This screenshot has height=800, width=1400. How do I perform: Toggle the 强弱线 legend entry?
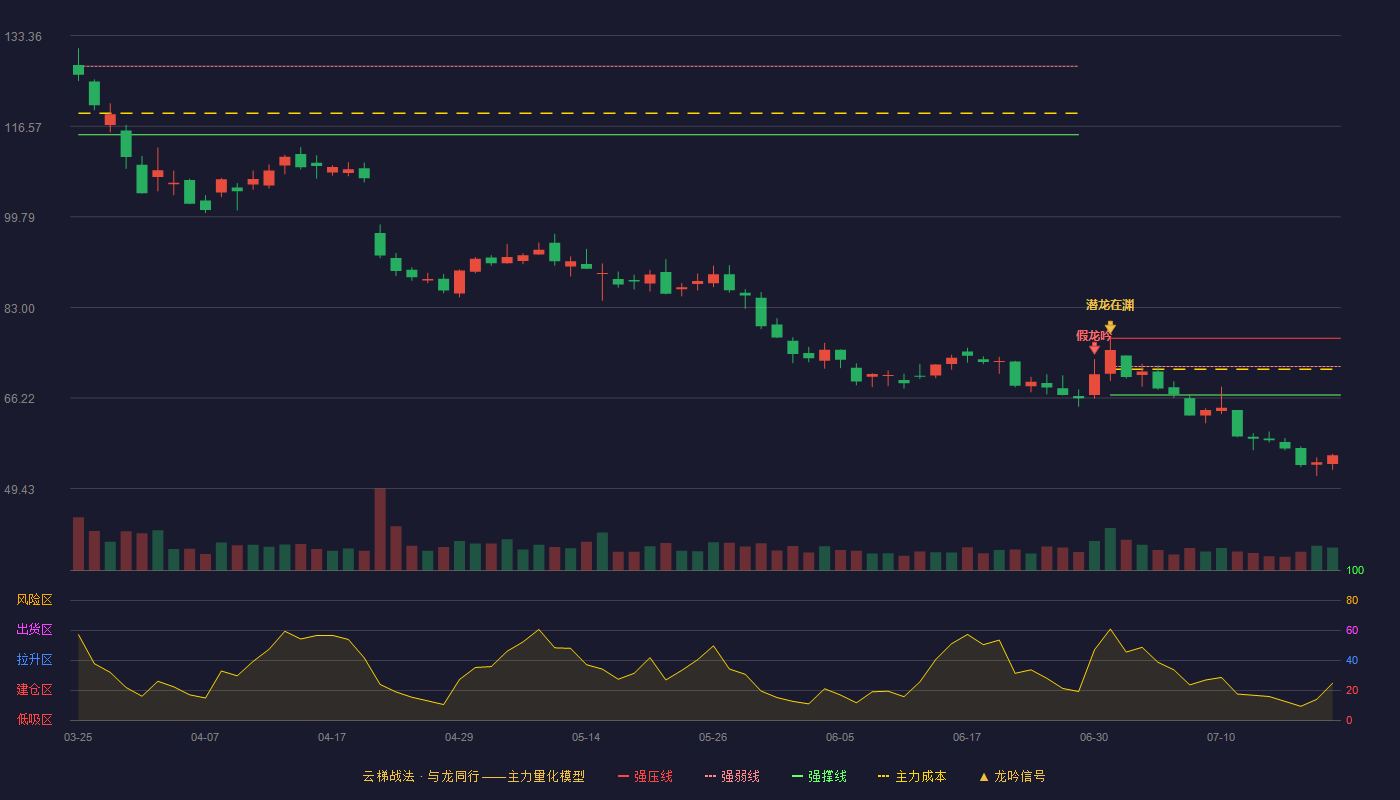pyautogui.click(x=732, y=776)
